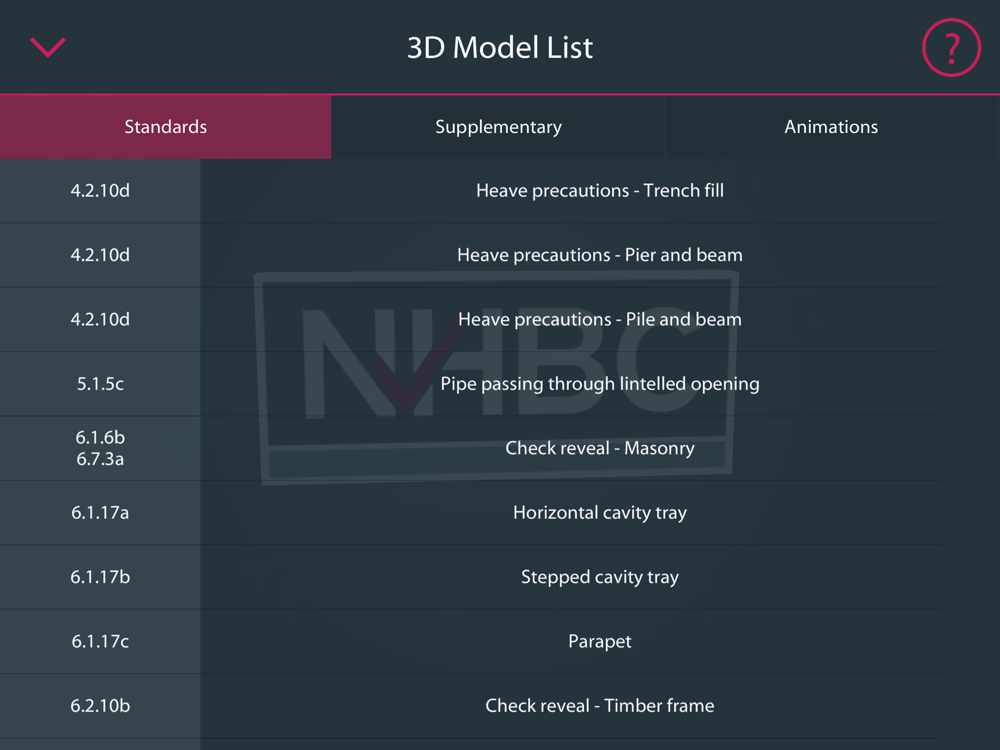Open the Horizontal cavity tray model
Screen dimensions: 1000x750
click(600, 512)
